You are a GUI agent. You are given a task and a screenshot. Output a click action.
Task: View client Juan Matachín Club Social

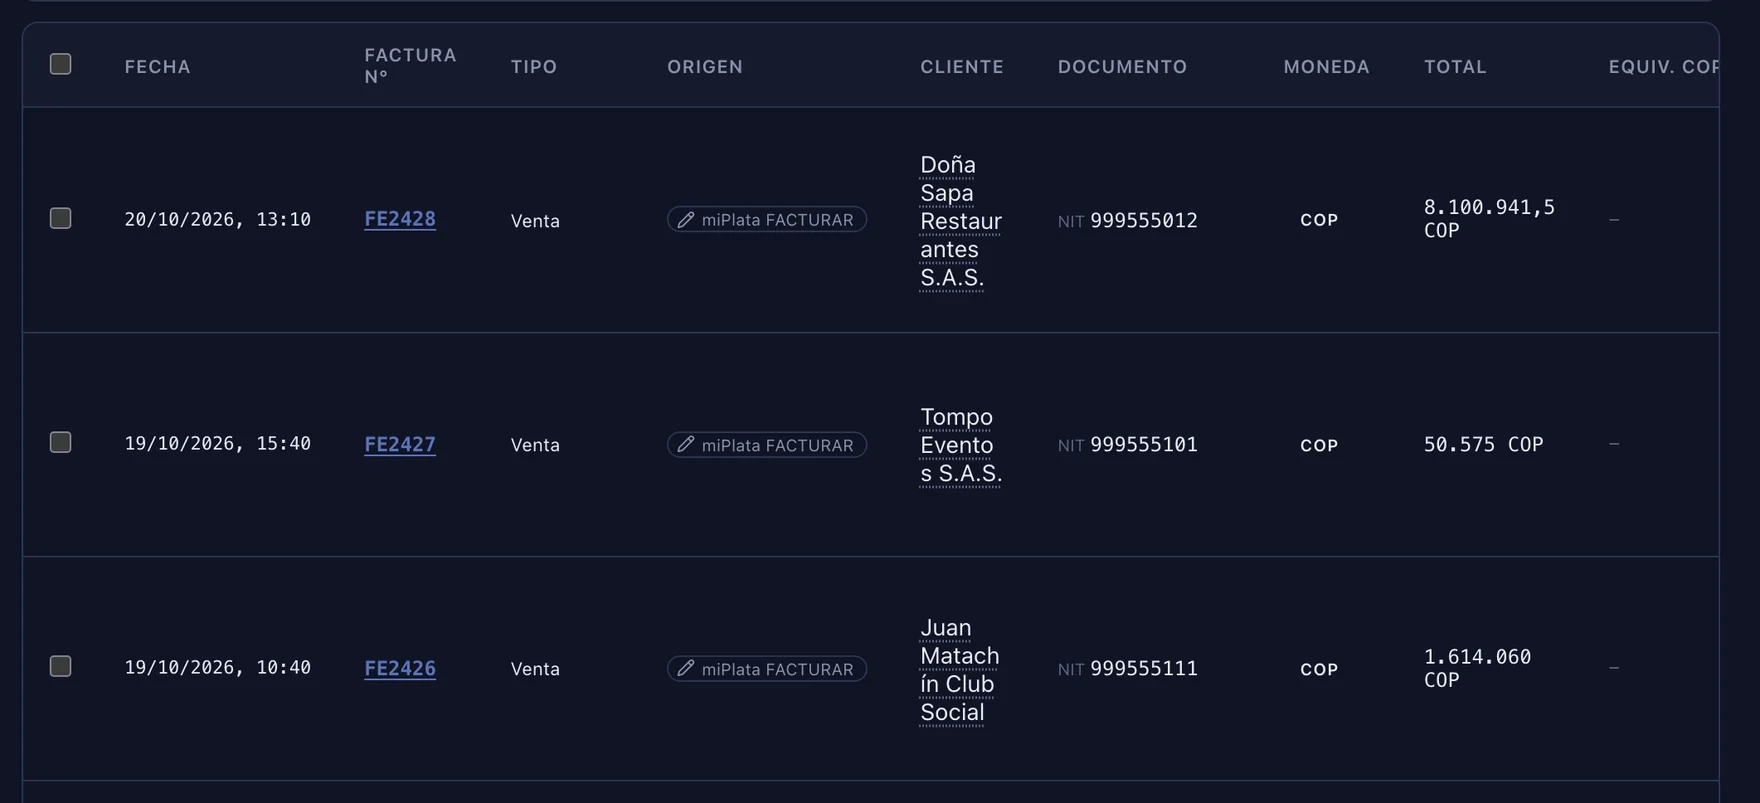click(x=959, y=670)
